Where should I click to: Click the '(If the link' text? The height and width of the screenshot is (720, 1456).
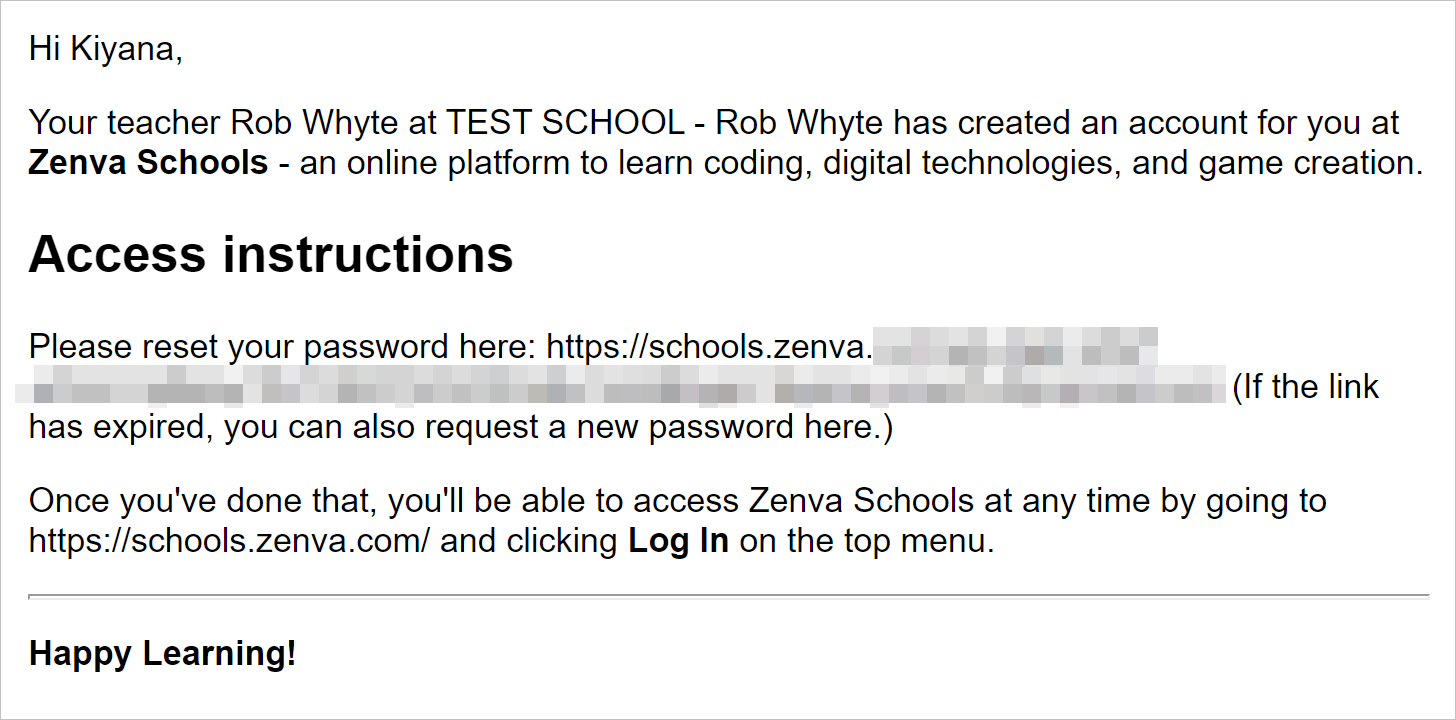(x=1306, y=386)
